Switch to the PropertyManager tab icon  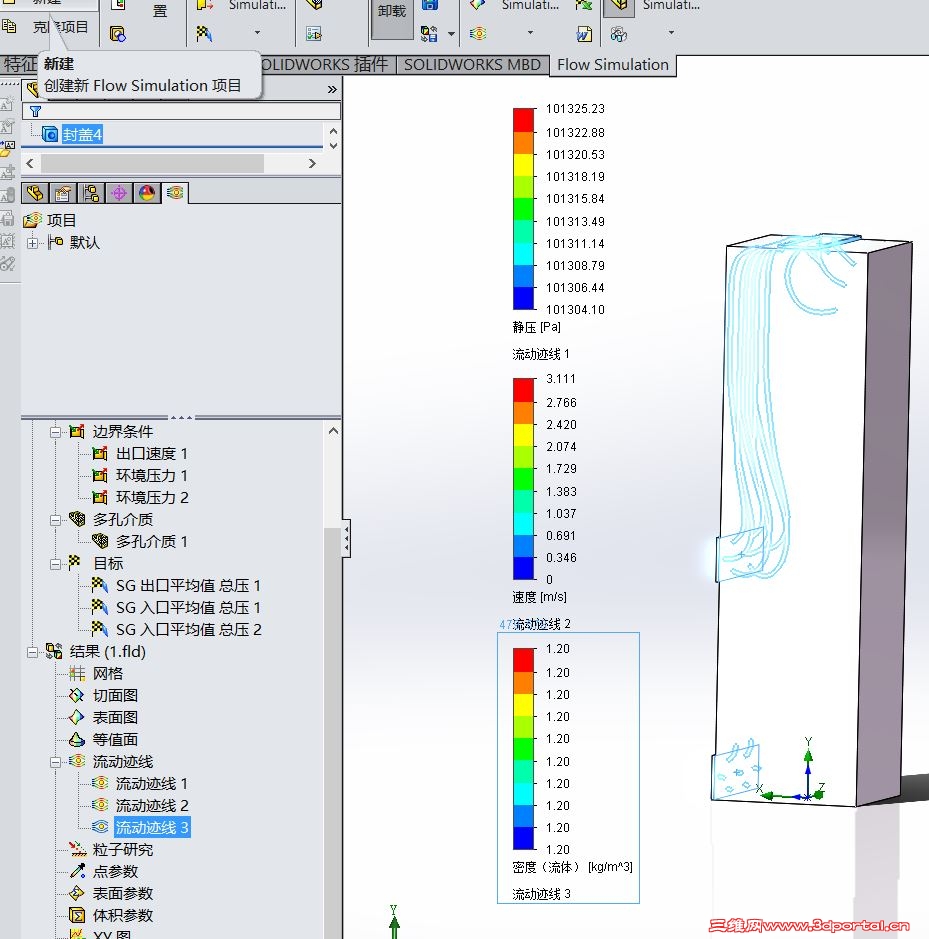pos(63,193)
